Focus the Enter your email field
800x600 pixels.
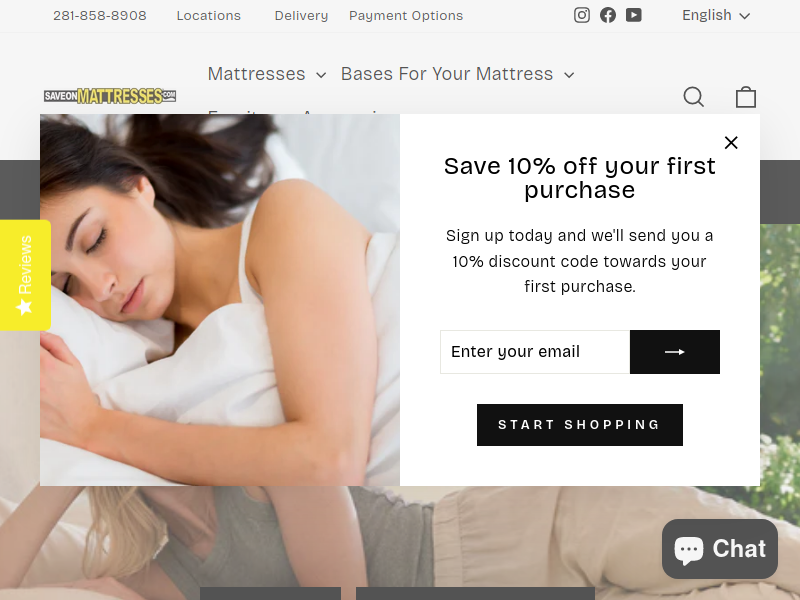(x=535, y=352)
